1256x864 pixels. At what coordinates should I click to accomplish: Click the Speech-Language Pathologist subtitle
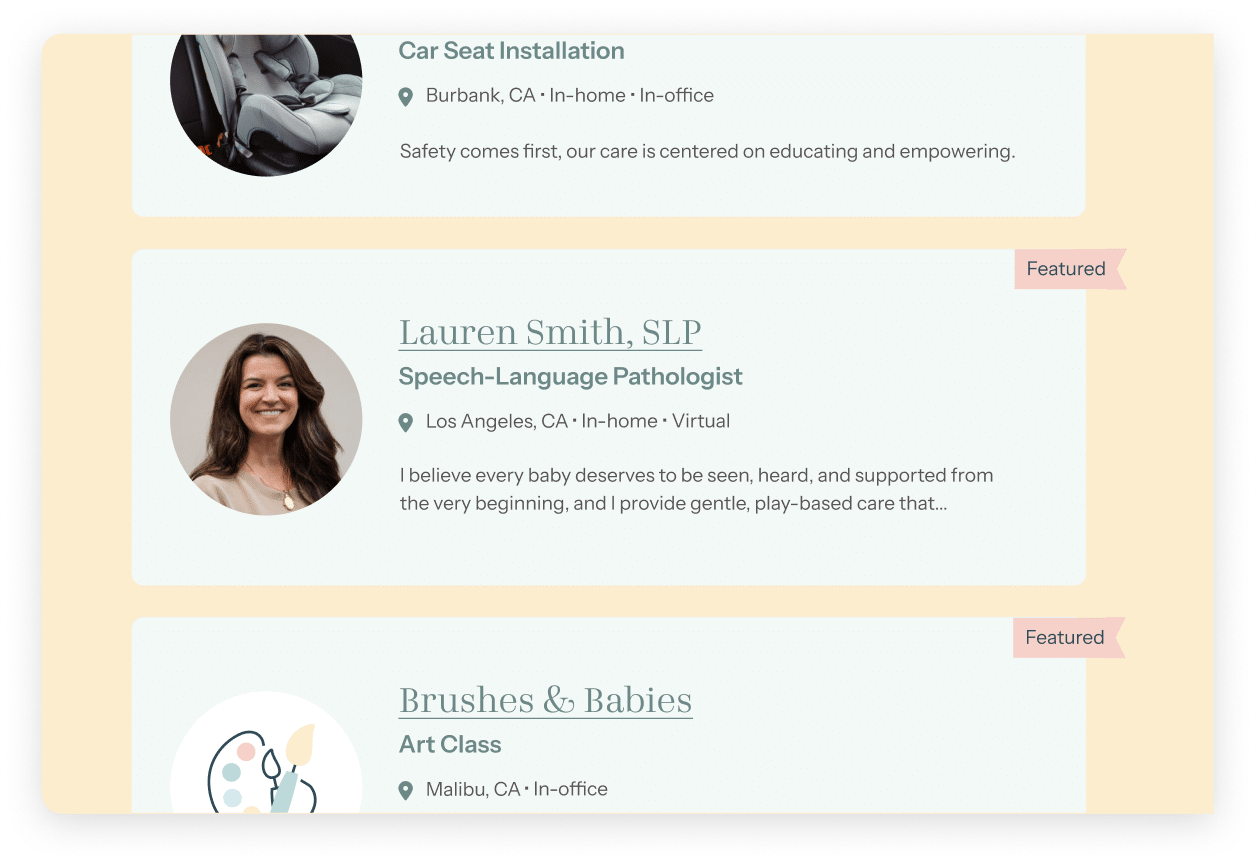570,377
